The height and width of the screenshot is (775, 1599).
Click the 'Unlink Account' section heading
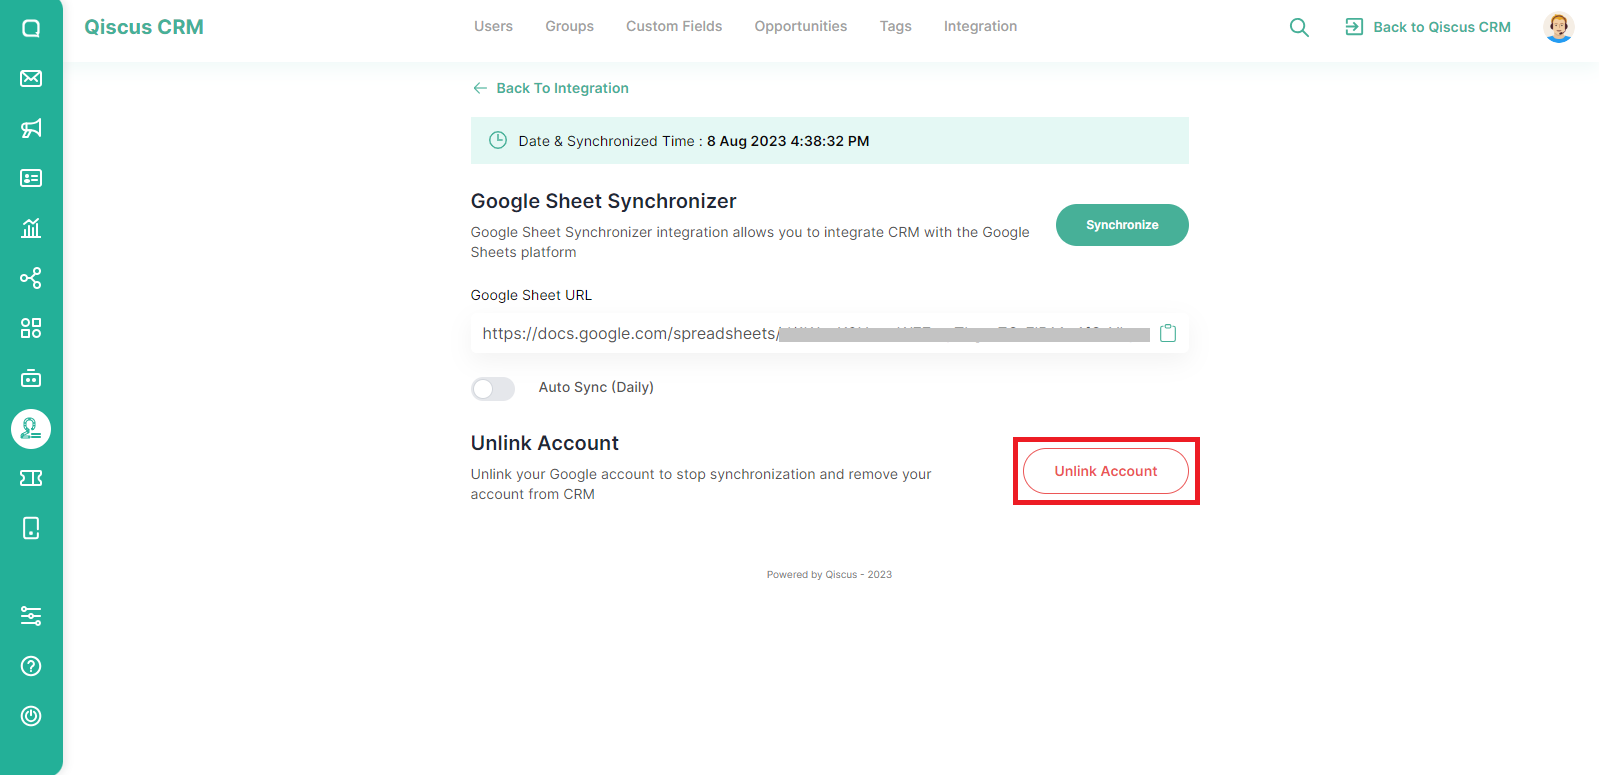pos(544,443)
